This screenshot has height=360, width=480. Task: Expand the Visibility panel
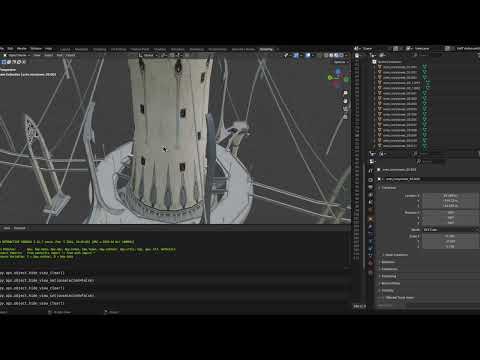click(387, 291)
